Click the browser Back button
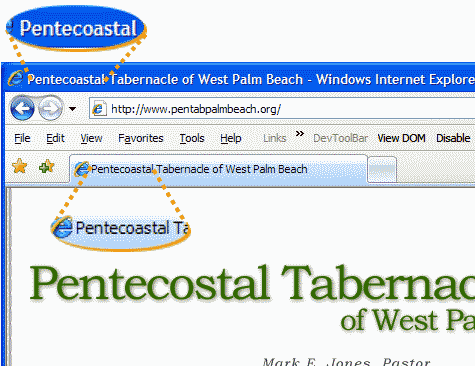Image resolution: width=475 pixels, height=366 pixels. [x=22, y=108]
